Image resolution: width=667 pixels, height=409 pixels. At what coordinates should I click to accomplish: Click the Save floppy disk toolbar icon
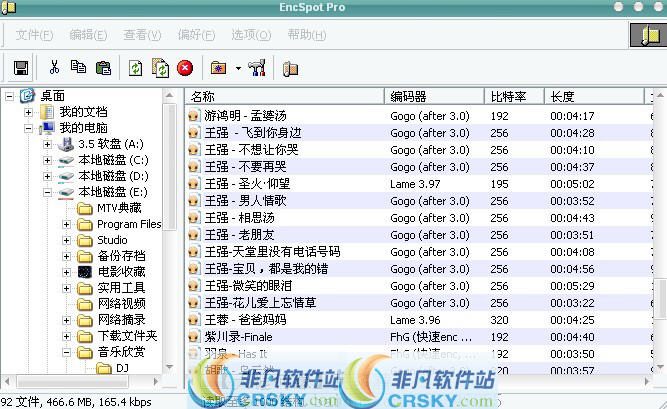click(x=20, y=68)
